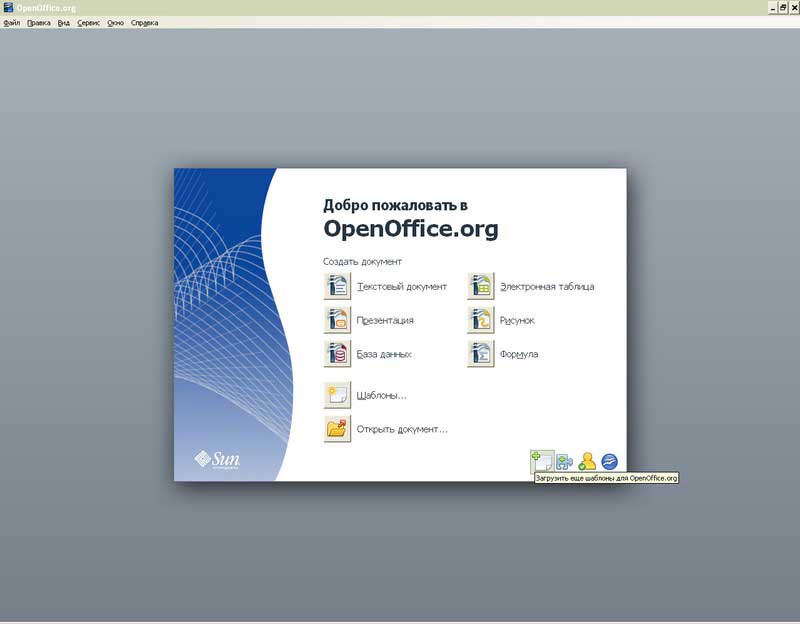This screenshot has height=624, width=800.
Task: Click the Database (База данных) icon
Action: pyautogui.click(x=337, y=354)
